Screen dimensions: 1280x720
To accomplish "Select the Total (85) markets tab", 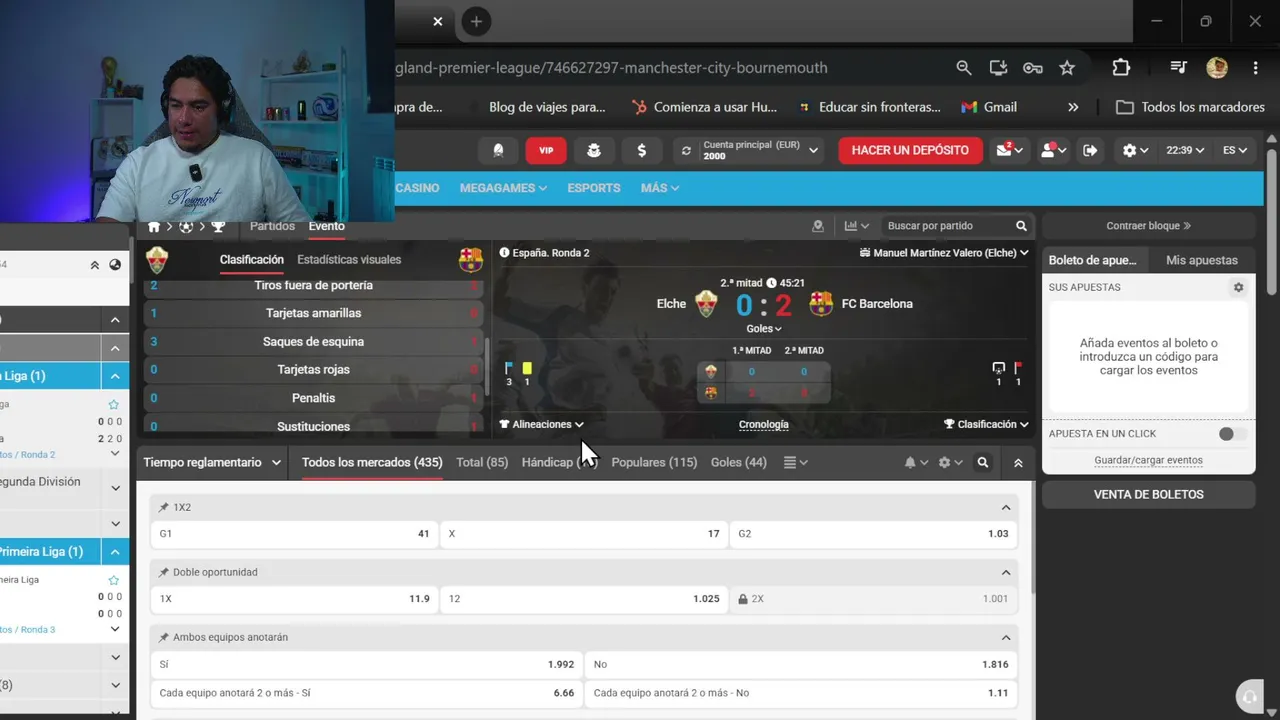I will click(x=482, y=462).
